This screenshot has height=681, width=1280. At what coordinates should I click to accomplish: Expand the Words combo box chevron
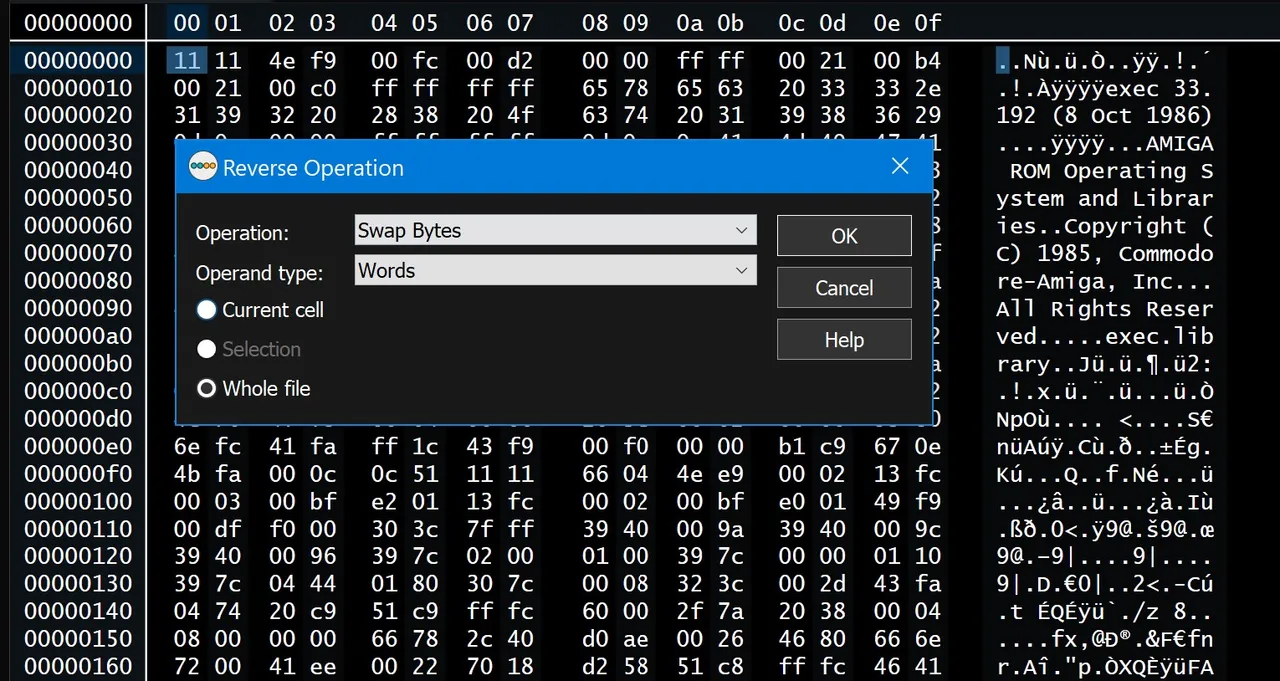[x=741, y=270]
